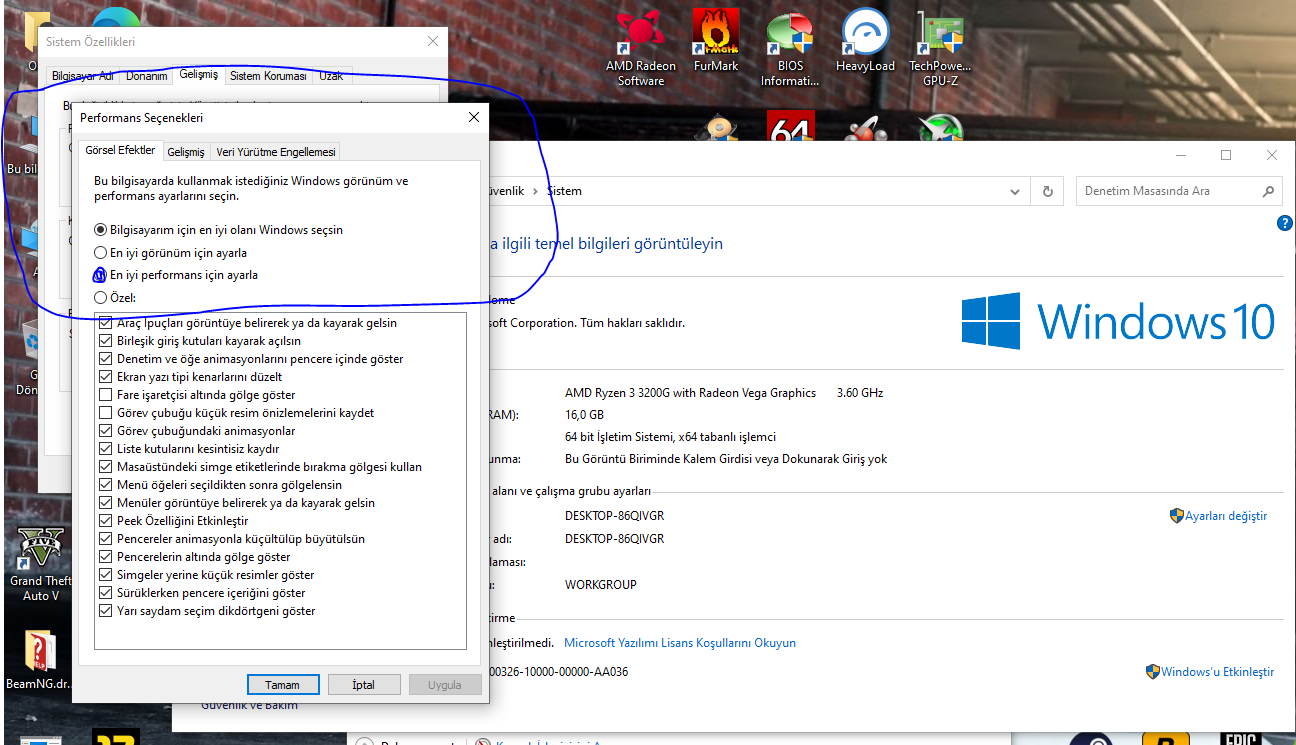Image resolution: width=1296 pixels, height=745 pixels.
Task: Refresh the Control Panel address bar
Action: pyautogui.click(x=1047, y=191)
